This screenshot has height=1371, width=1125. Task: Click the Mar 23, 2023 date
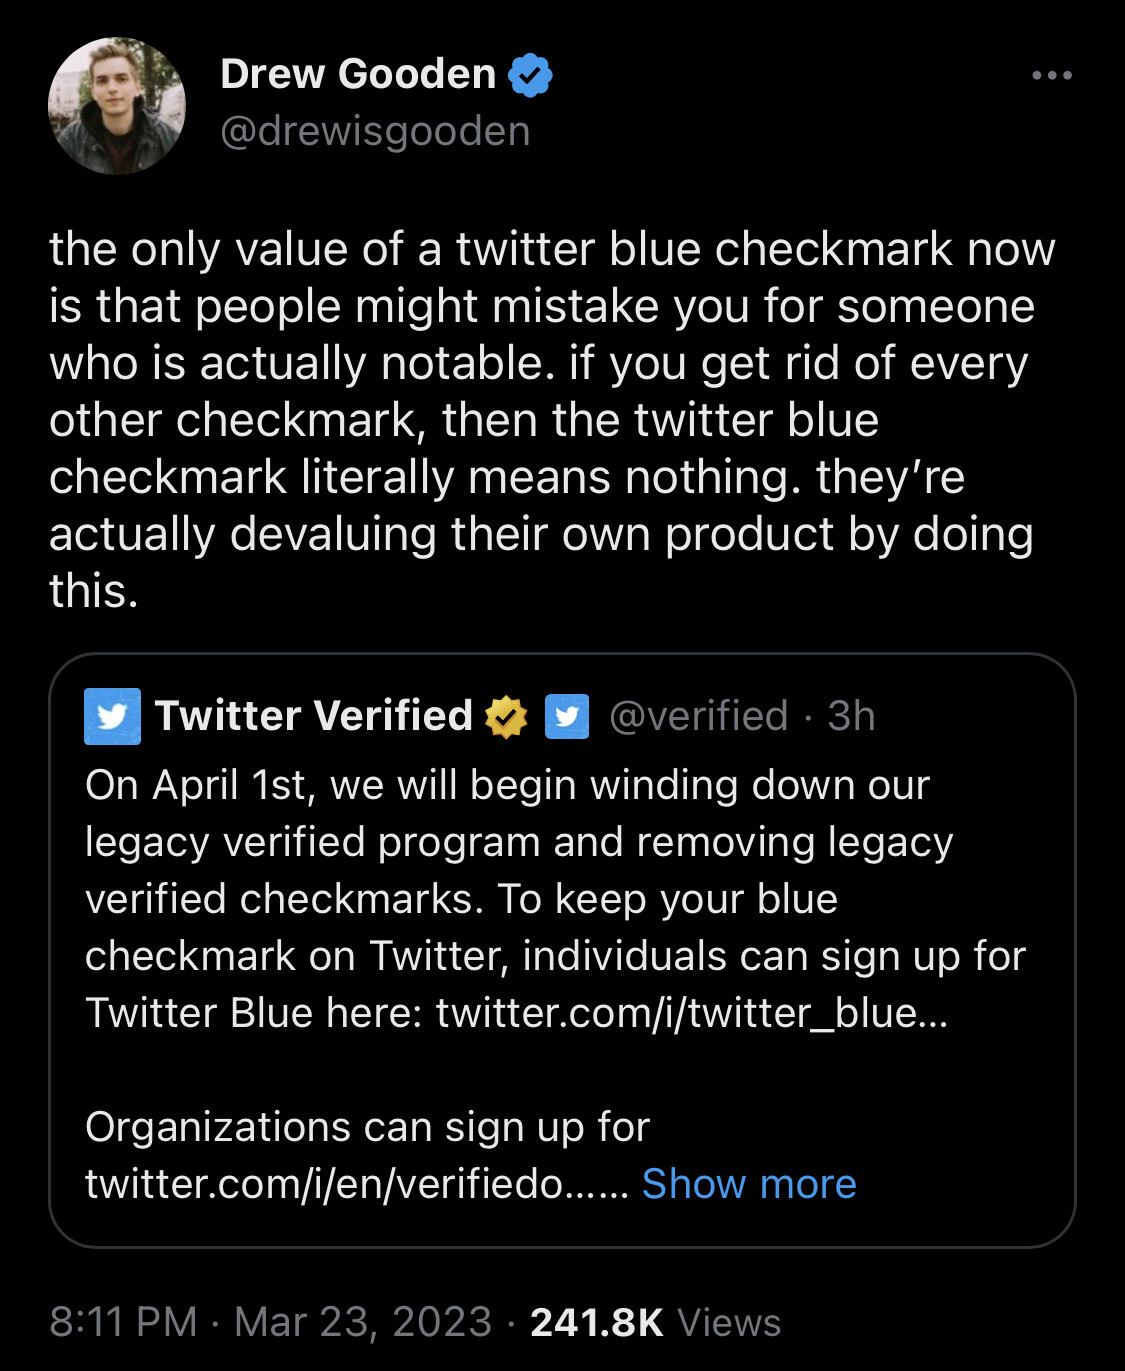[x=363, y=1322]
